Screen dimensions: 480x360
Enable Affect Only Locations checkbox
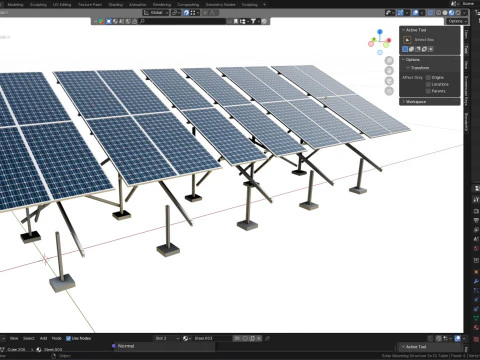[x=428, y=84]
